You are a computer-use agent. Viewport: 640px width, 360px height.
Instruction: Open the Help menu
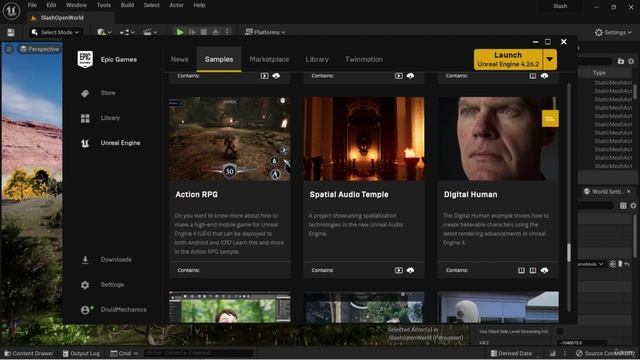point(199,5)
